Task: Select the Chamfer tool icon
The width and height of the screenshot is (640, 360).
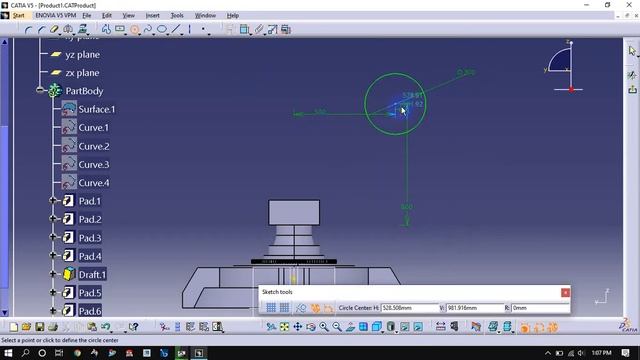Action: click(41, 29)
